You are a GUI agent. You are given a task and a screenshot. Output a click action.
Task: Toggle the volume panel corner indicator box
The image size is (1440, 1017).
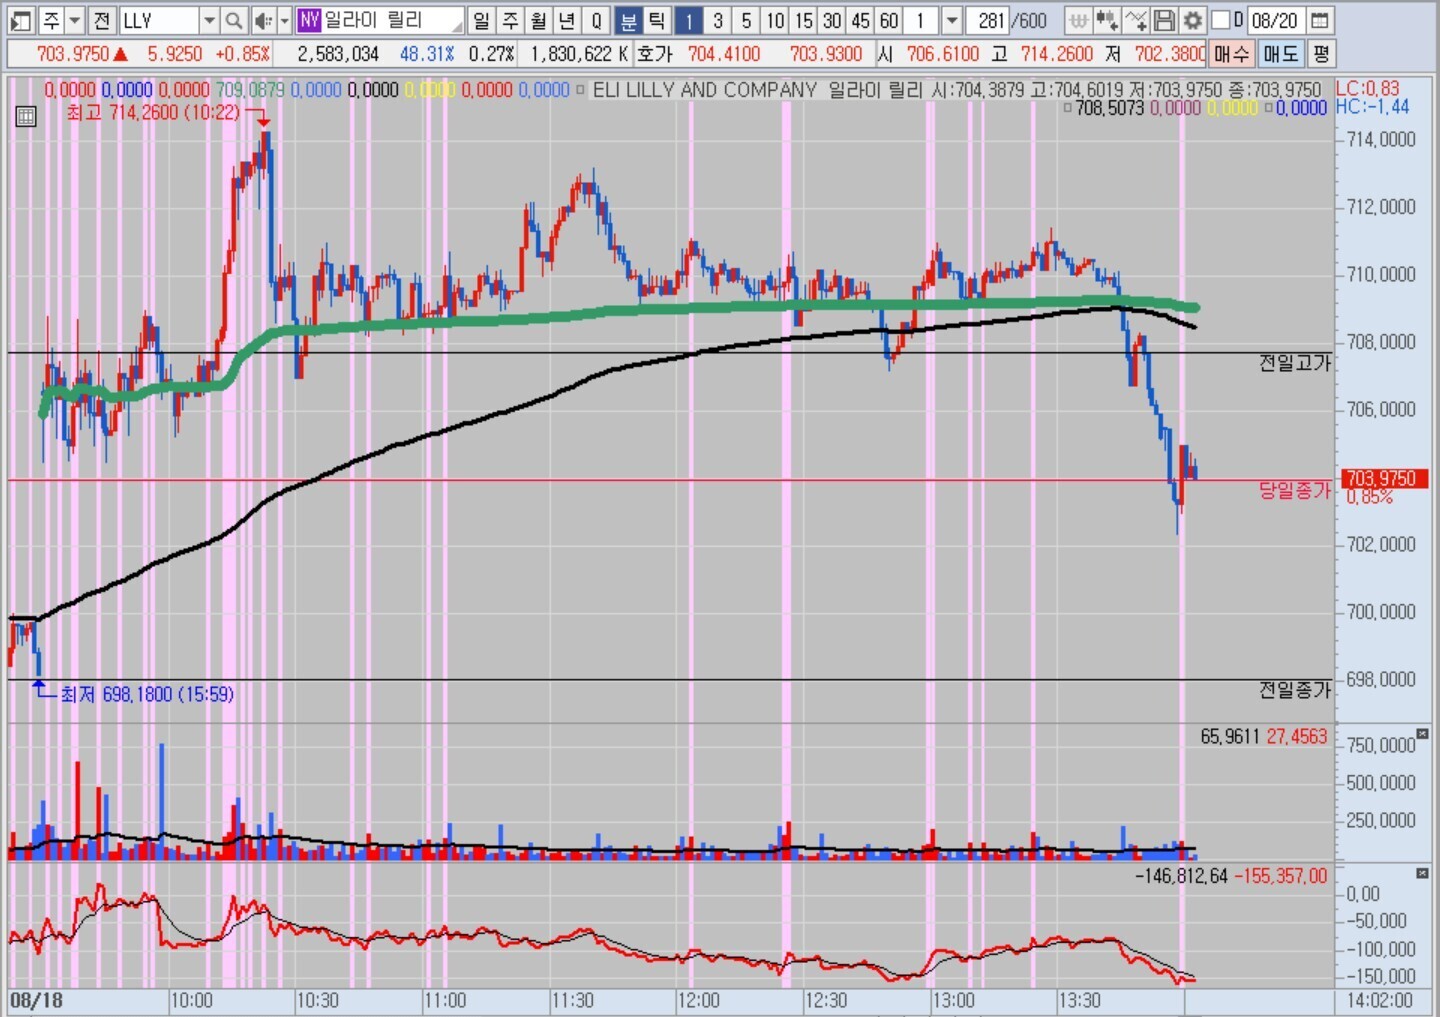click(1423, 734)
